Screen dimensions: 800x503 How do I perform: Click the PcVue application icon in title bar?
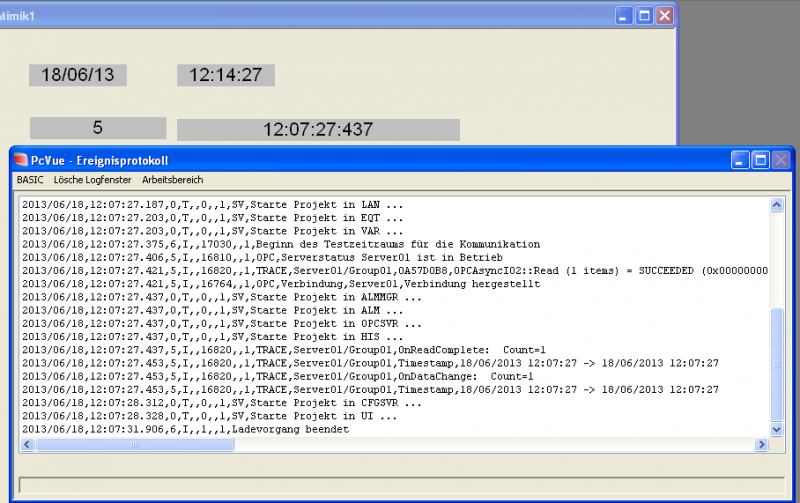[21, 160]
